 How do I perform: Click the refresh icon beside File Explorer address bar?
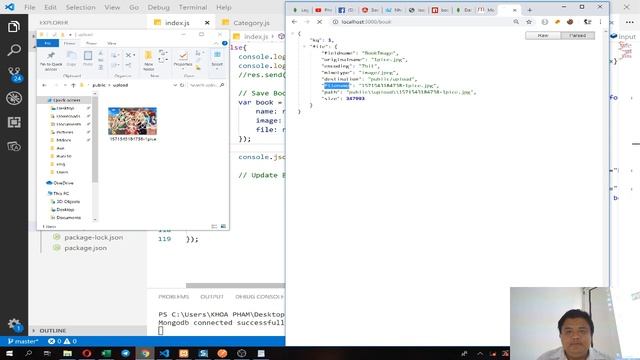pyautogui.click(x=182, y=85)
